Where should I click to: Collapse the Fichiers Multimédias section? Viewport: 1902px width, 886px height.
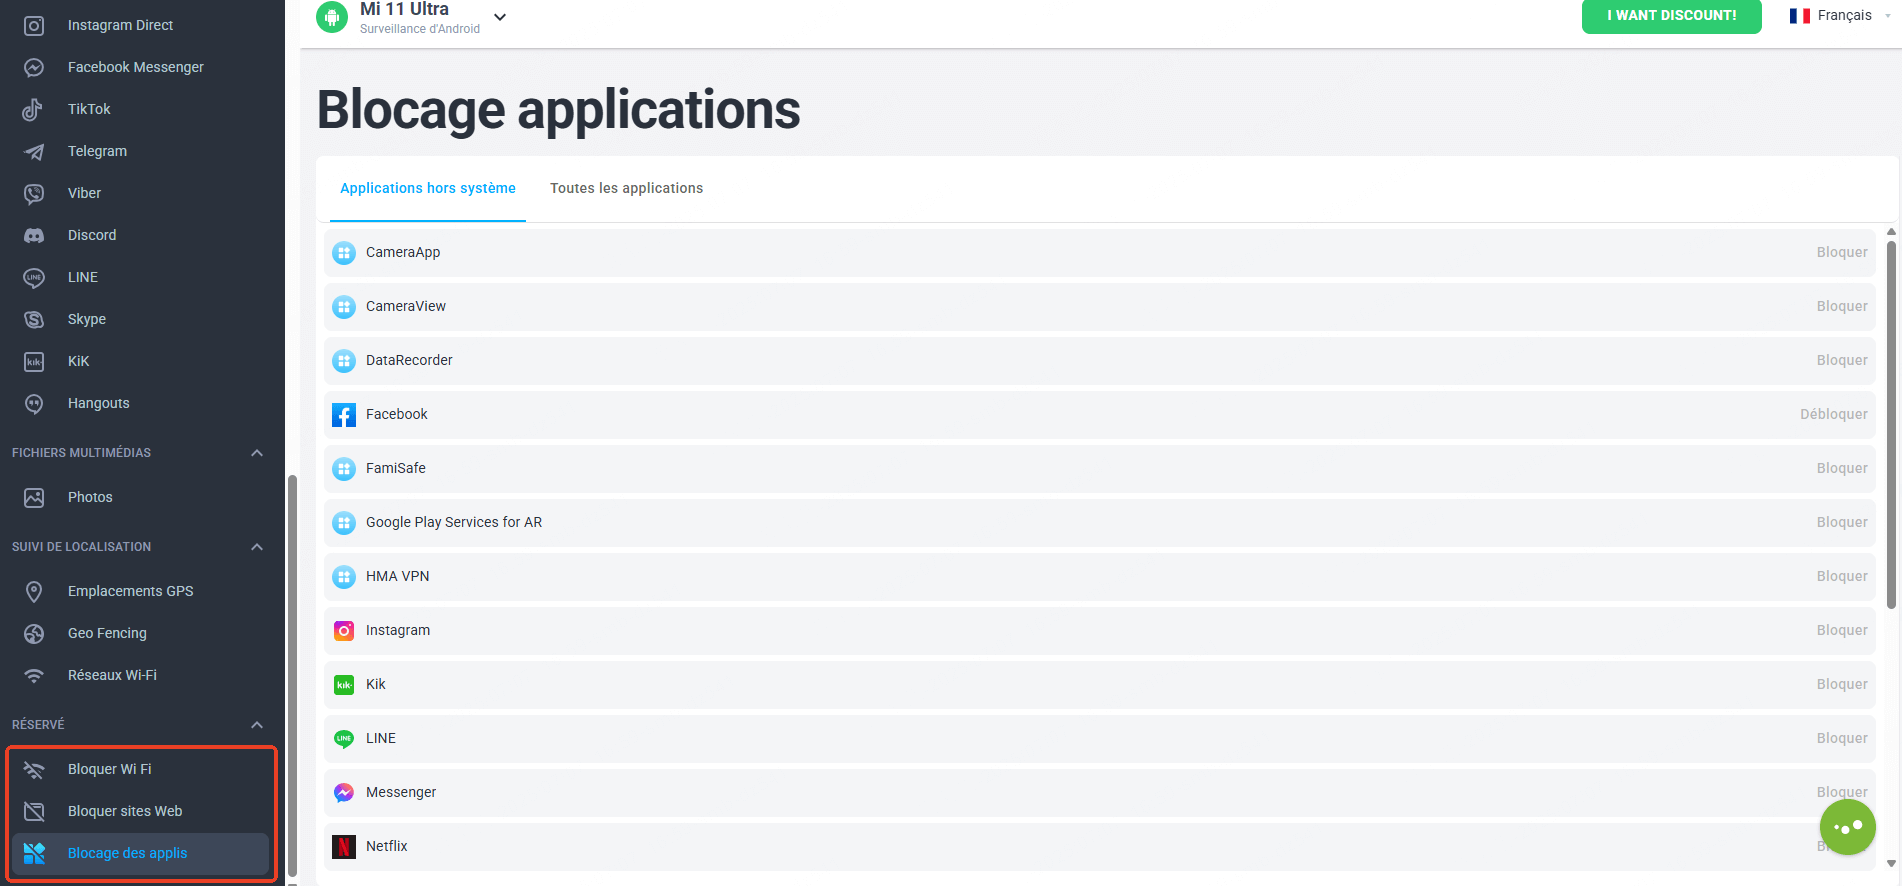(x=257, y=453)
